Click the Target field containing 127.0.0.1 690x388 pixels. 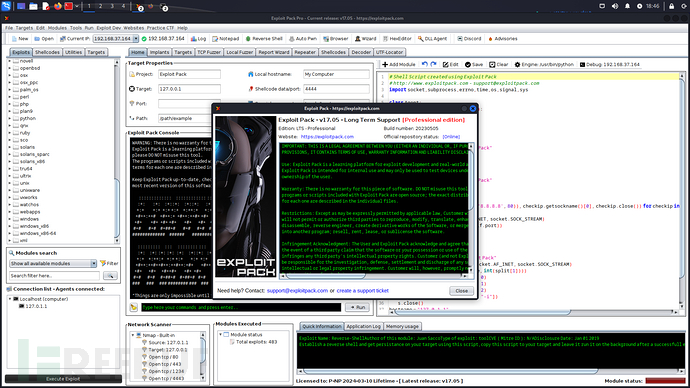(189, 89)
